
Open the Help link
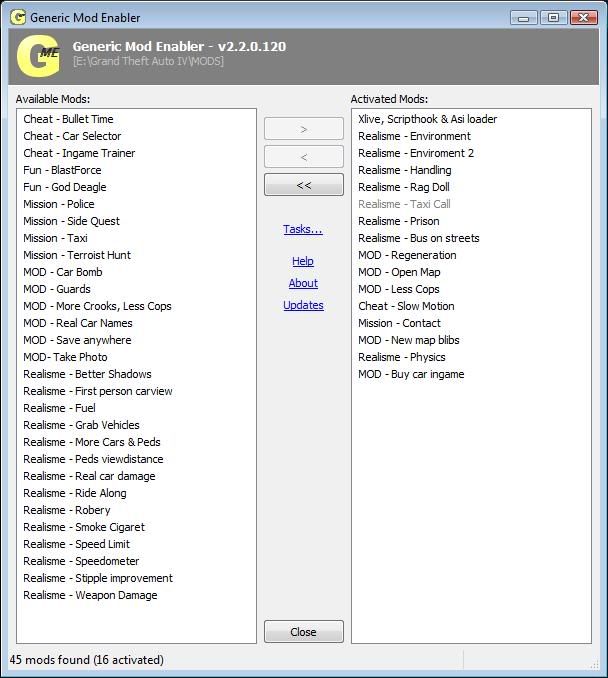[x=303, y=261]
